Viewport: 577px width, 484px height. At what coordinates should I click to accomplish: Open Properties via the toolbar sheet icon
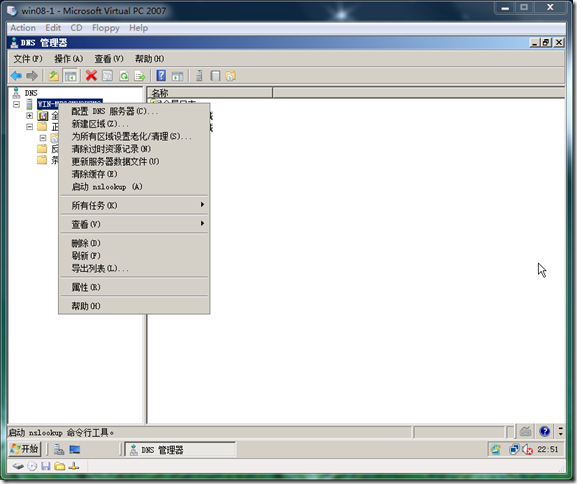click(x=107, y=76)
